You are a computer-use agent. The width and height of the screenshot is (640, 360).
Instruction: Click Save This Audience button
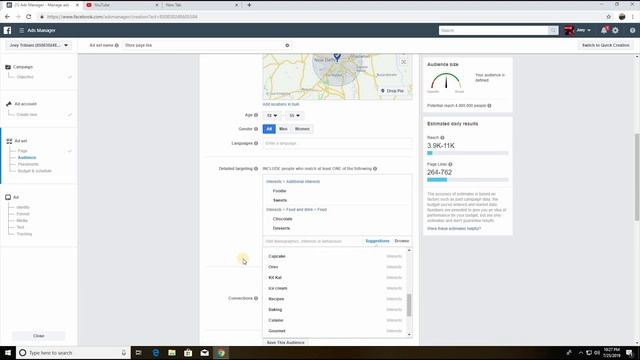(x=285, y=342)
